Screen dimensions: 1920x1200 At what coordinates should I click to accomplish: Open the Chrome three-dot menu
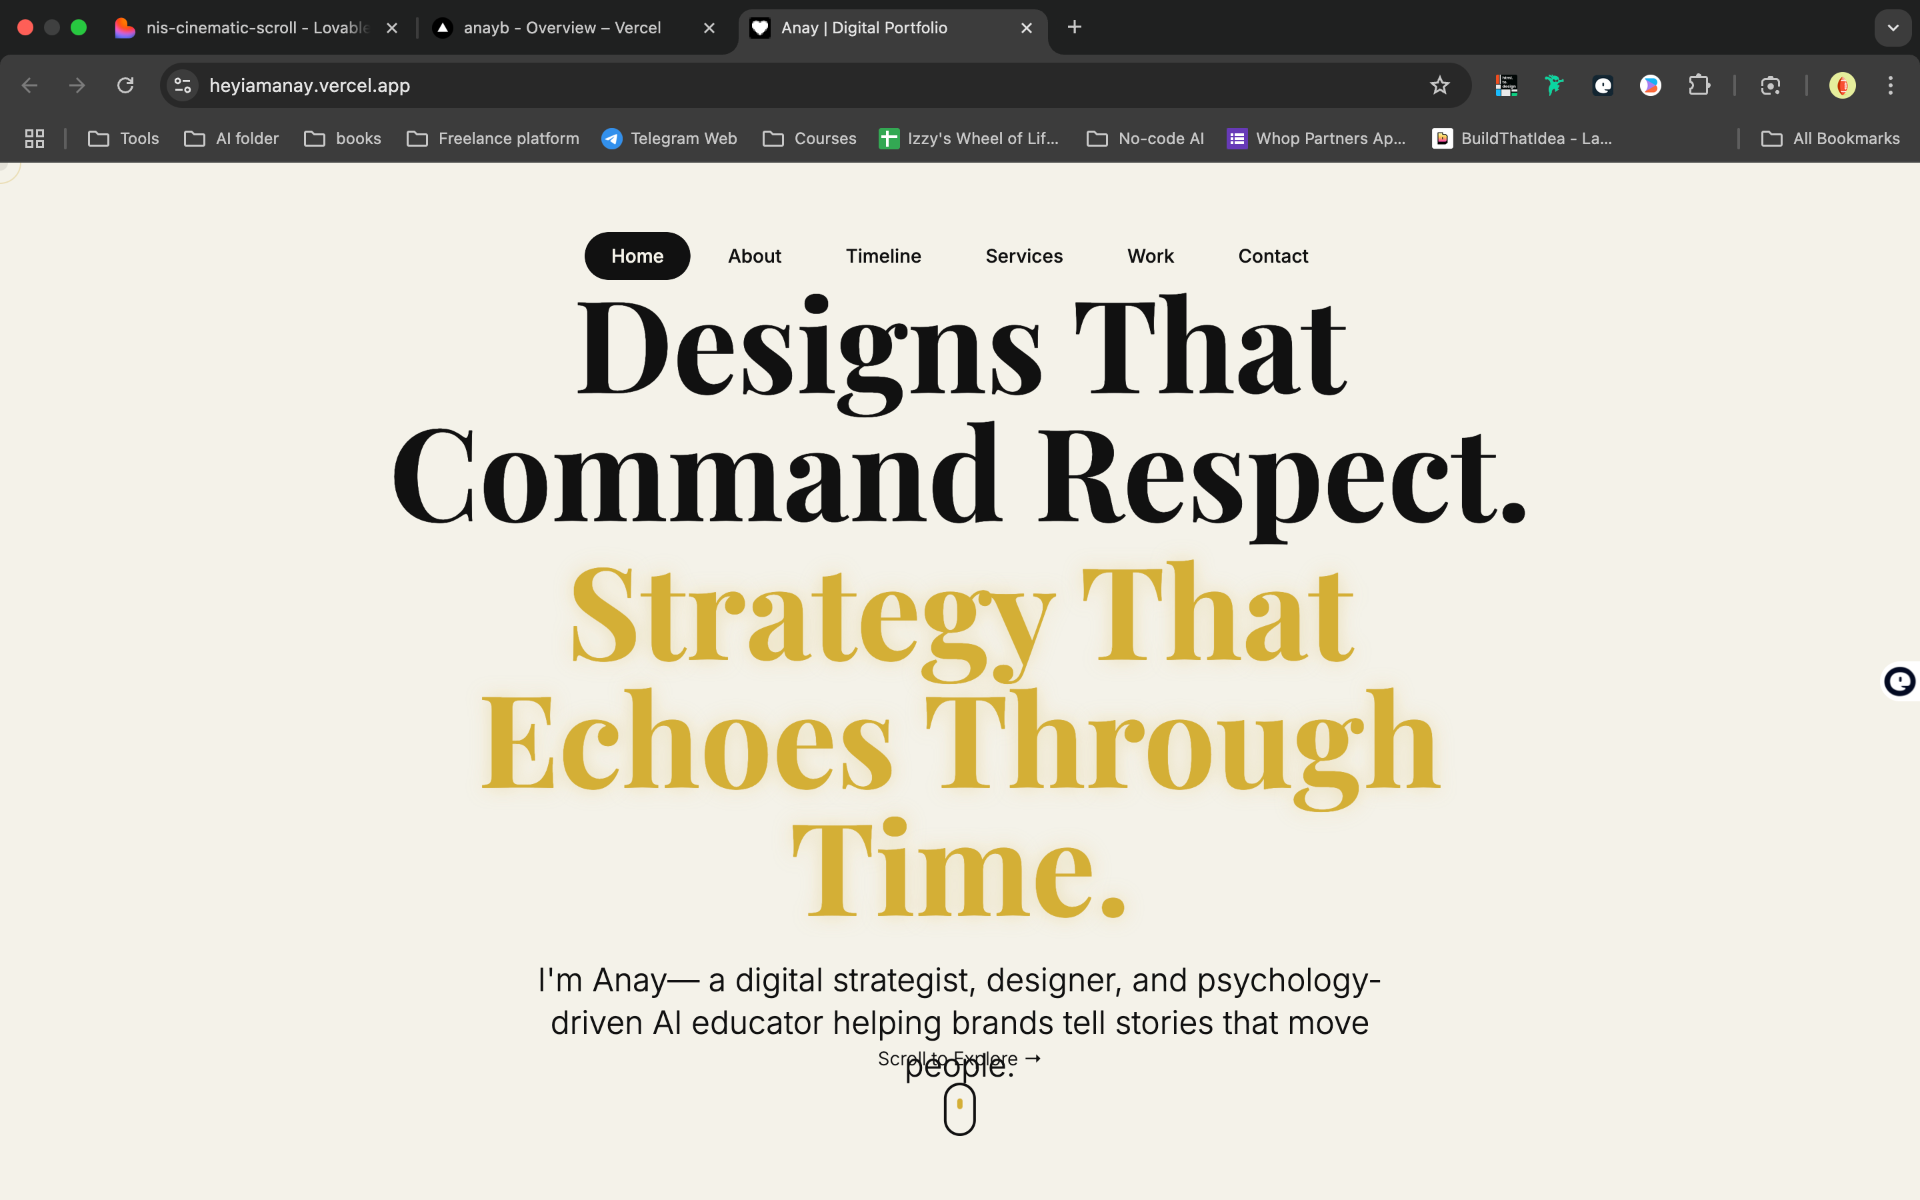coord(1890,85)
